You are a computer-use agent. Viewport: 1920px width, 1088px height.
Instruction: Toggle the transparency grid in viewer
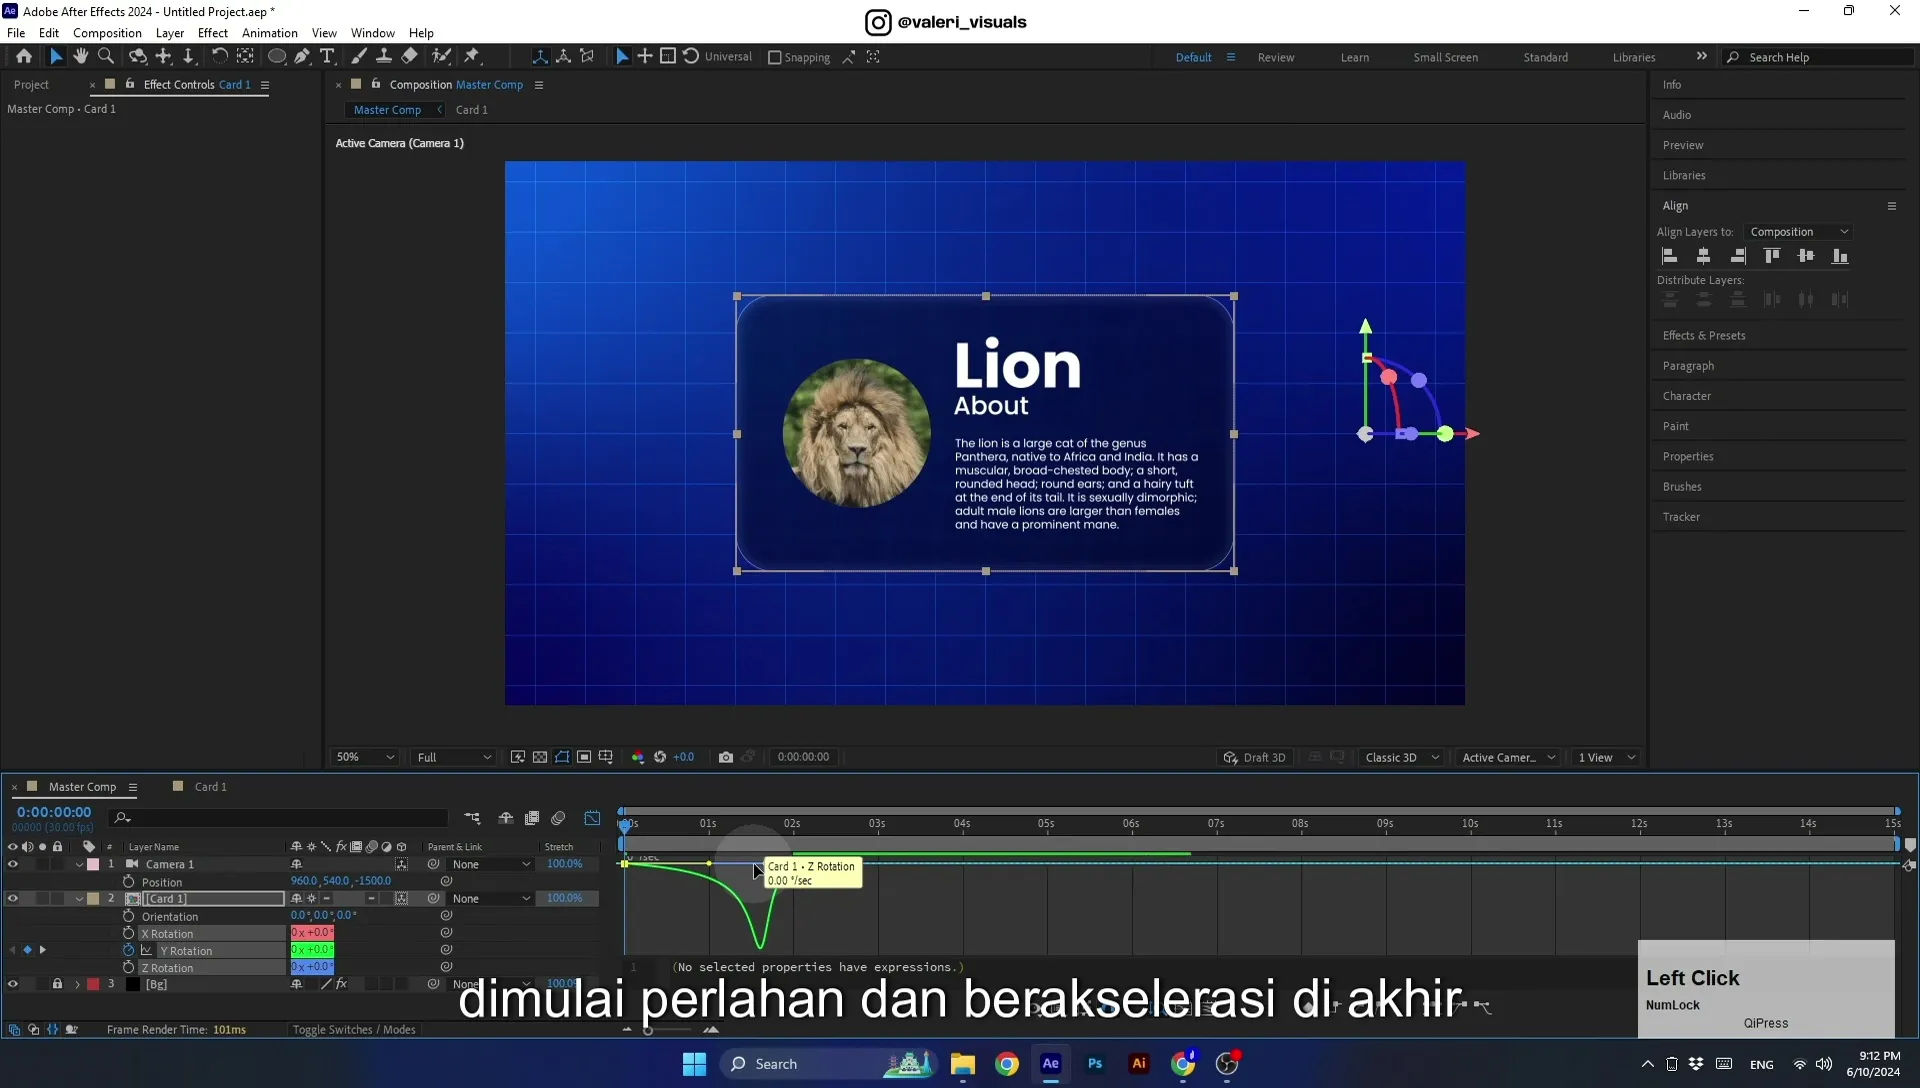coord(540,757)
